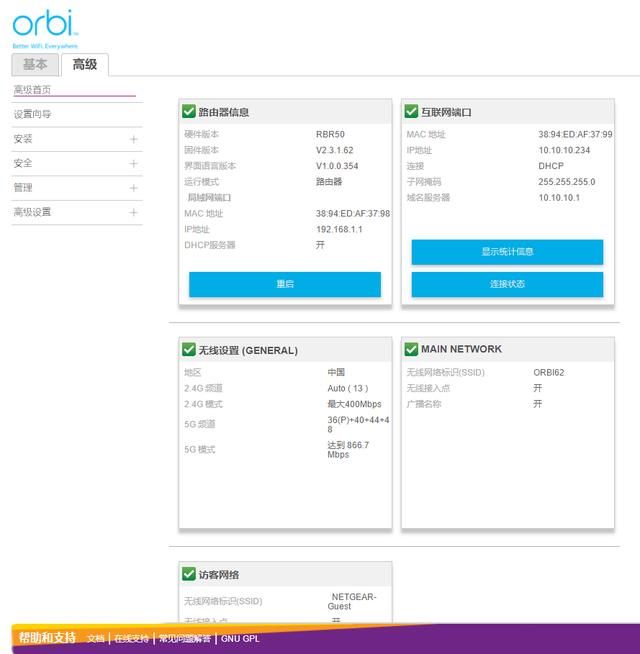Click green checkmark icon beside 访客网络
Image resolution: width=640 pixels, height=654 pixels.
189,574
